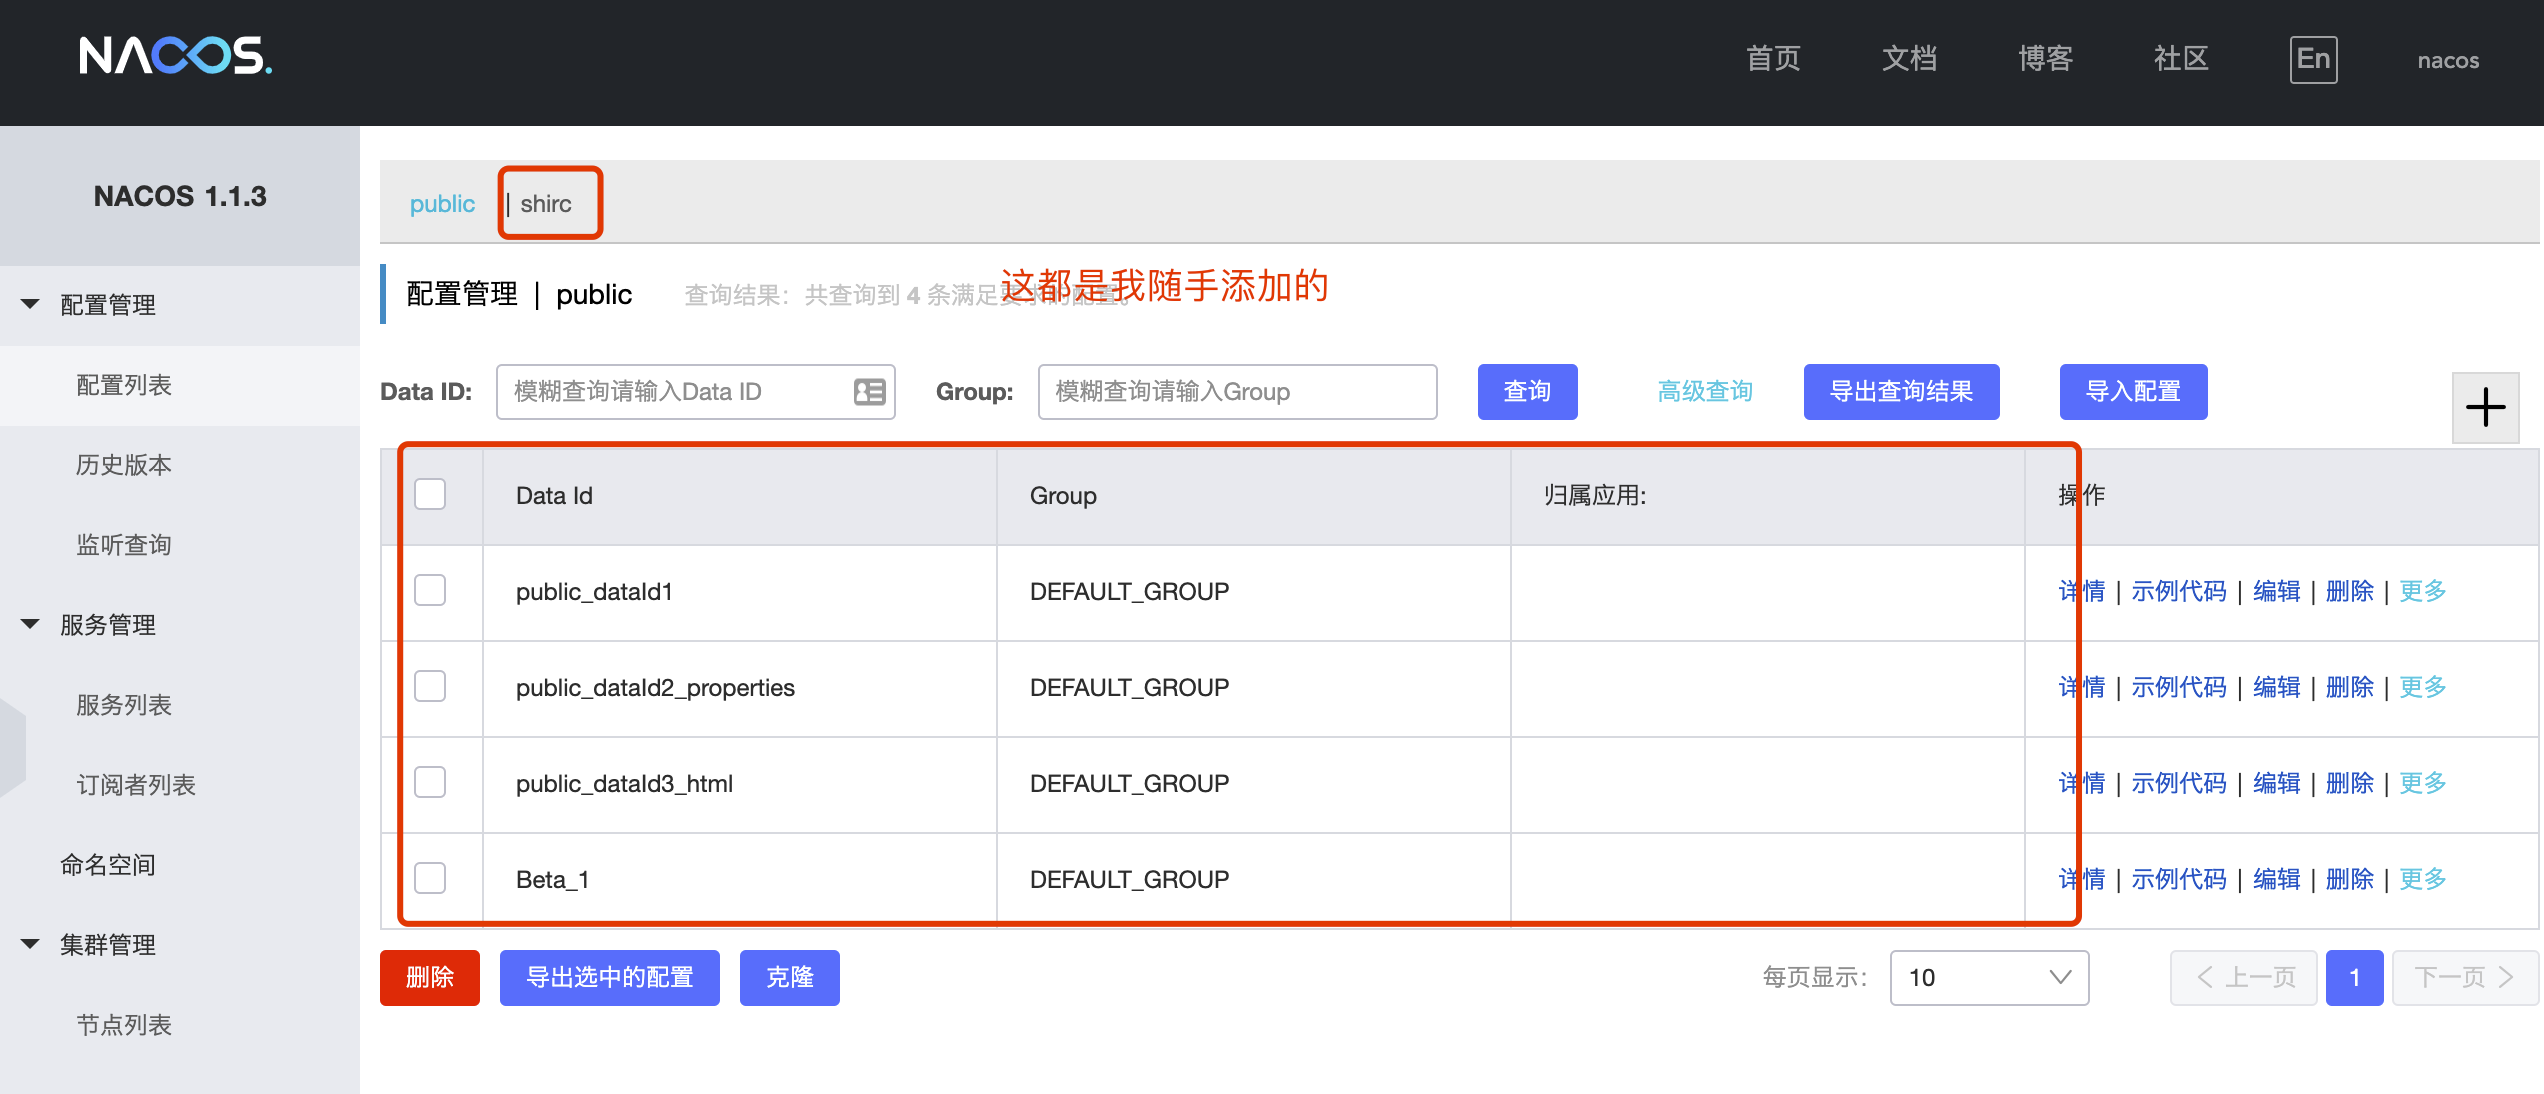Click the 导出查询结果 button
Viewport: 2544px width, 1094px height.
(x=1900, y=392)
